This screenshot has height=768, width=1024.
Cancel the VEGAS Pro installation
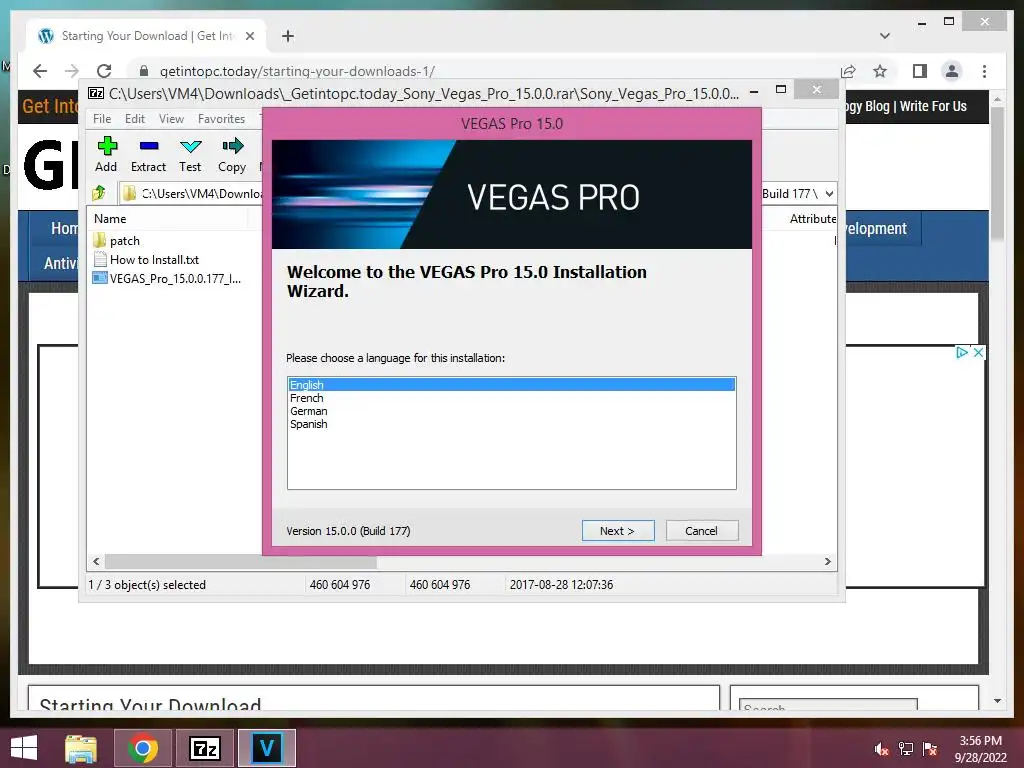click(702, 530)
